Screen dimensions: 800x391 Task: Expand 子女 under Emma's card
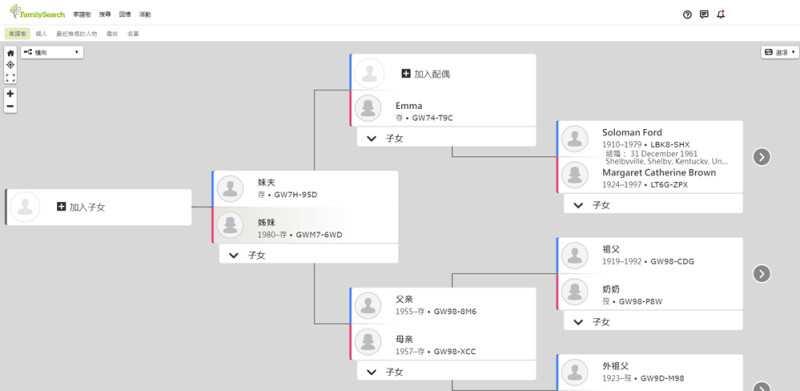click(x=446, y=137)
